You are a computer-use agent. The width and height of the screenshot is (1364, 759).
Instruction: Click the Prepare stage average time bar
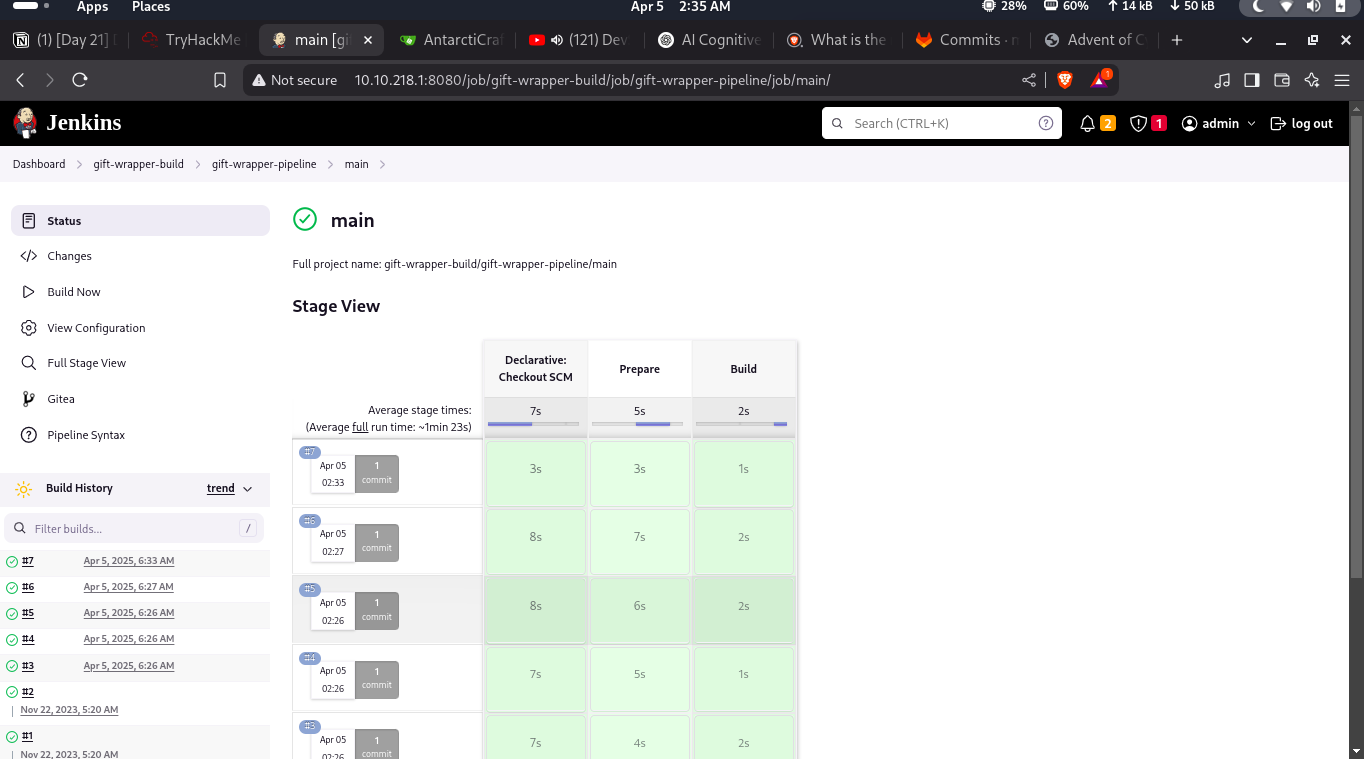coord(639,424)
